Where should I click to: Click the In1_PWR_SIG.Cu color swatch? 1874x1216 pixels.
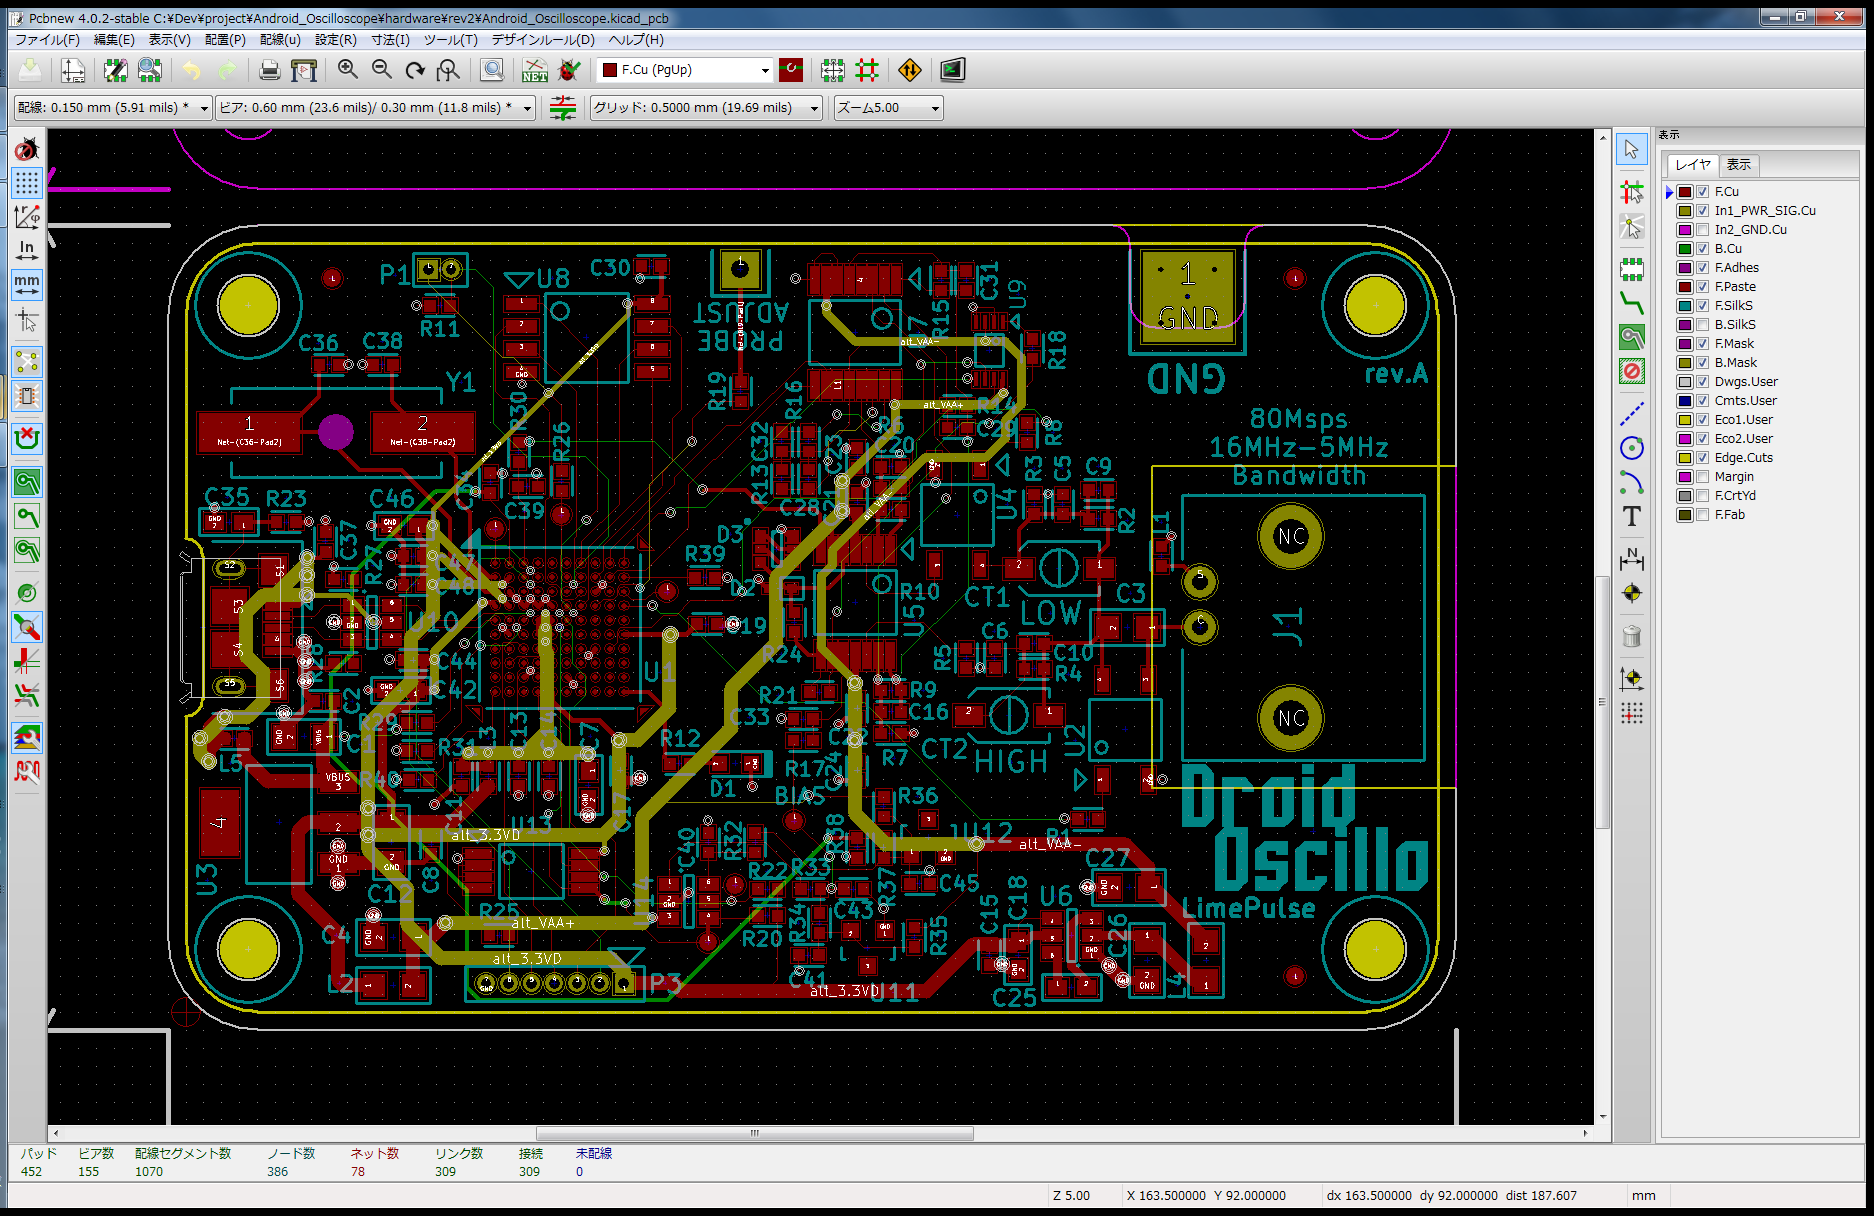point(1685,211)
